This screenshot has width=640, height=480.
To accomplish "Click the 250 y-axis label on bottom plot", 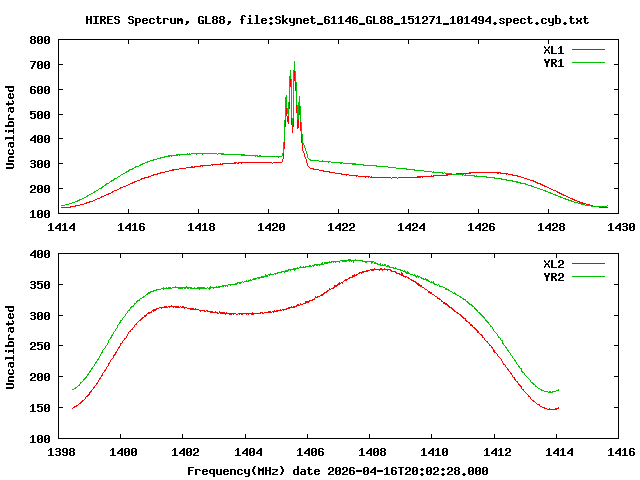I will coord(40,347).
